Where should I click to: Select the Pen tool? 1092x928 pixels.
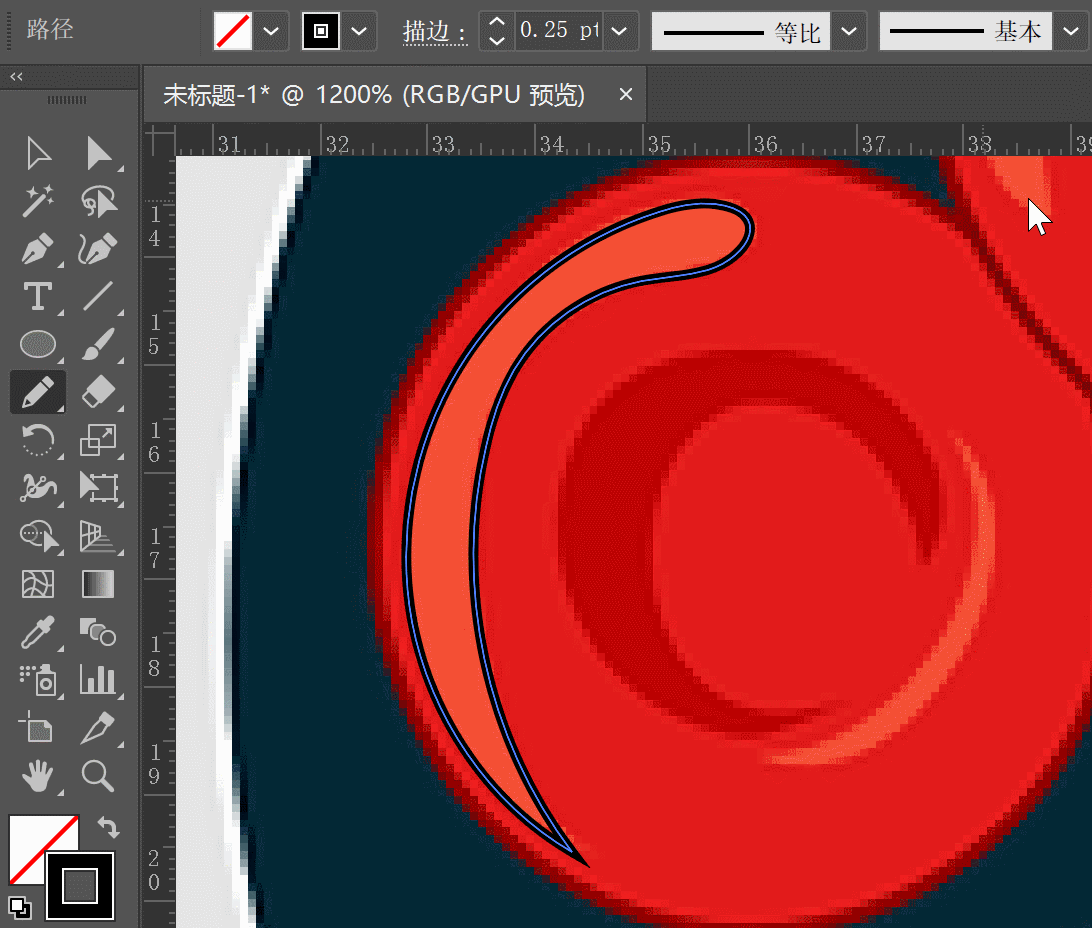click(x=38, y=249)
